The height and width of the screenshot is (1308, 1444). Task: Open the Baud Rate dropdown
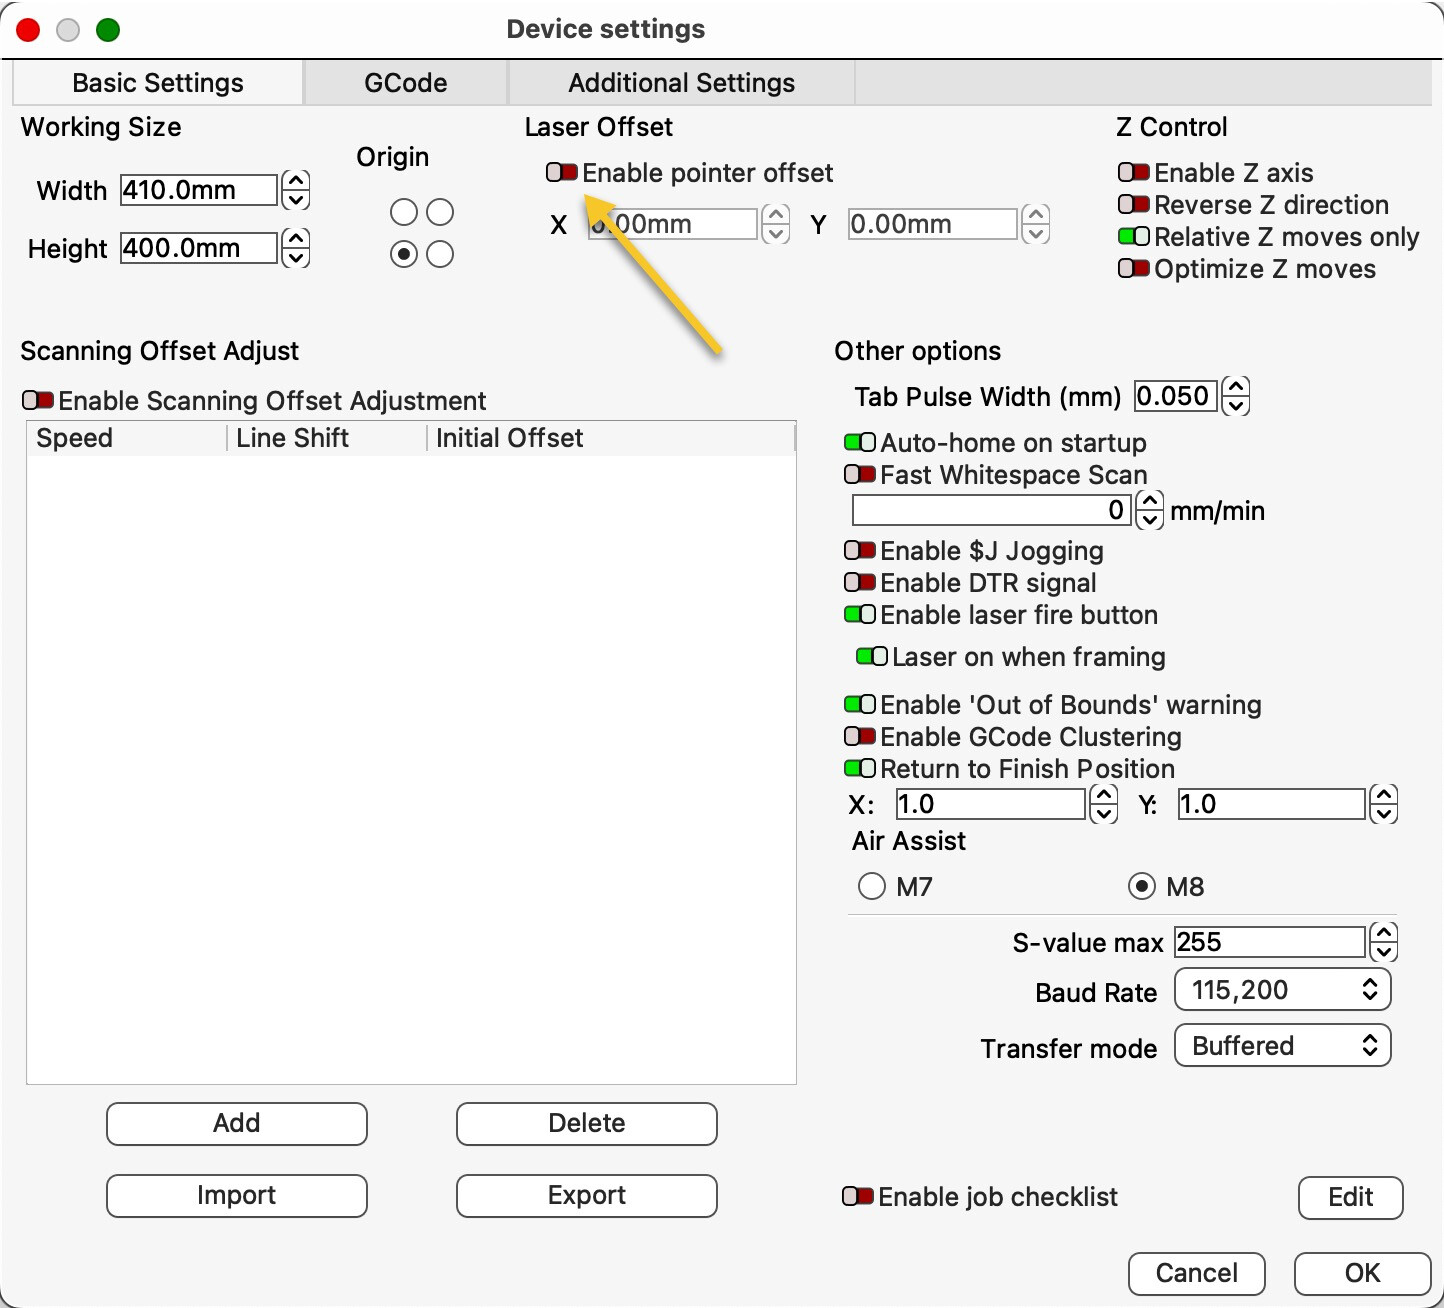click(1282, 990)
